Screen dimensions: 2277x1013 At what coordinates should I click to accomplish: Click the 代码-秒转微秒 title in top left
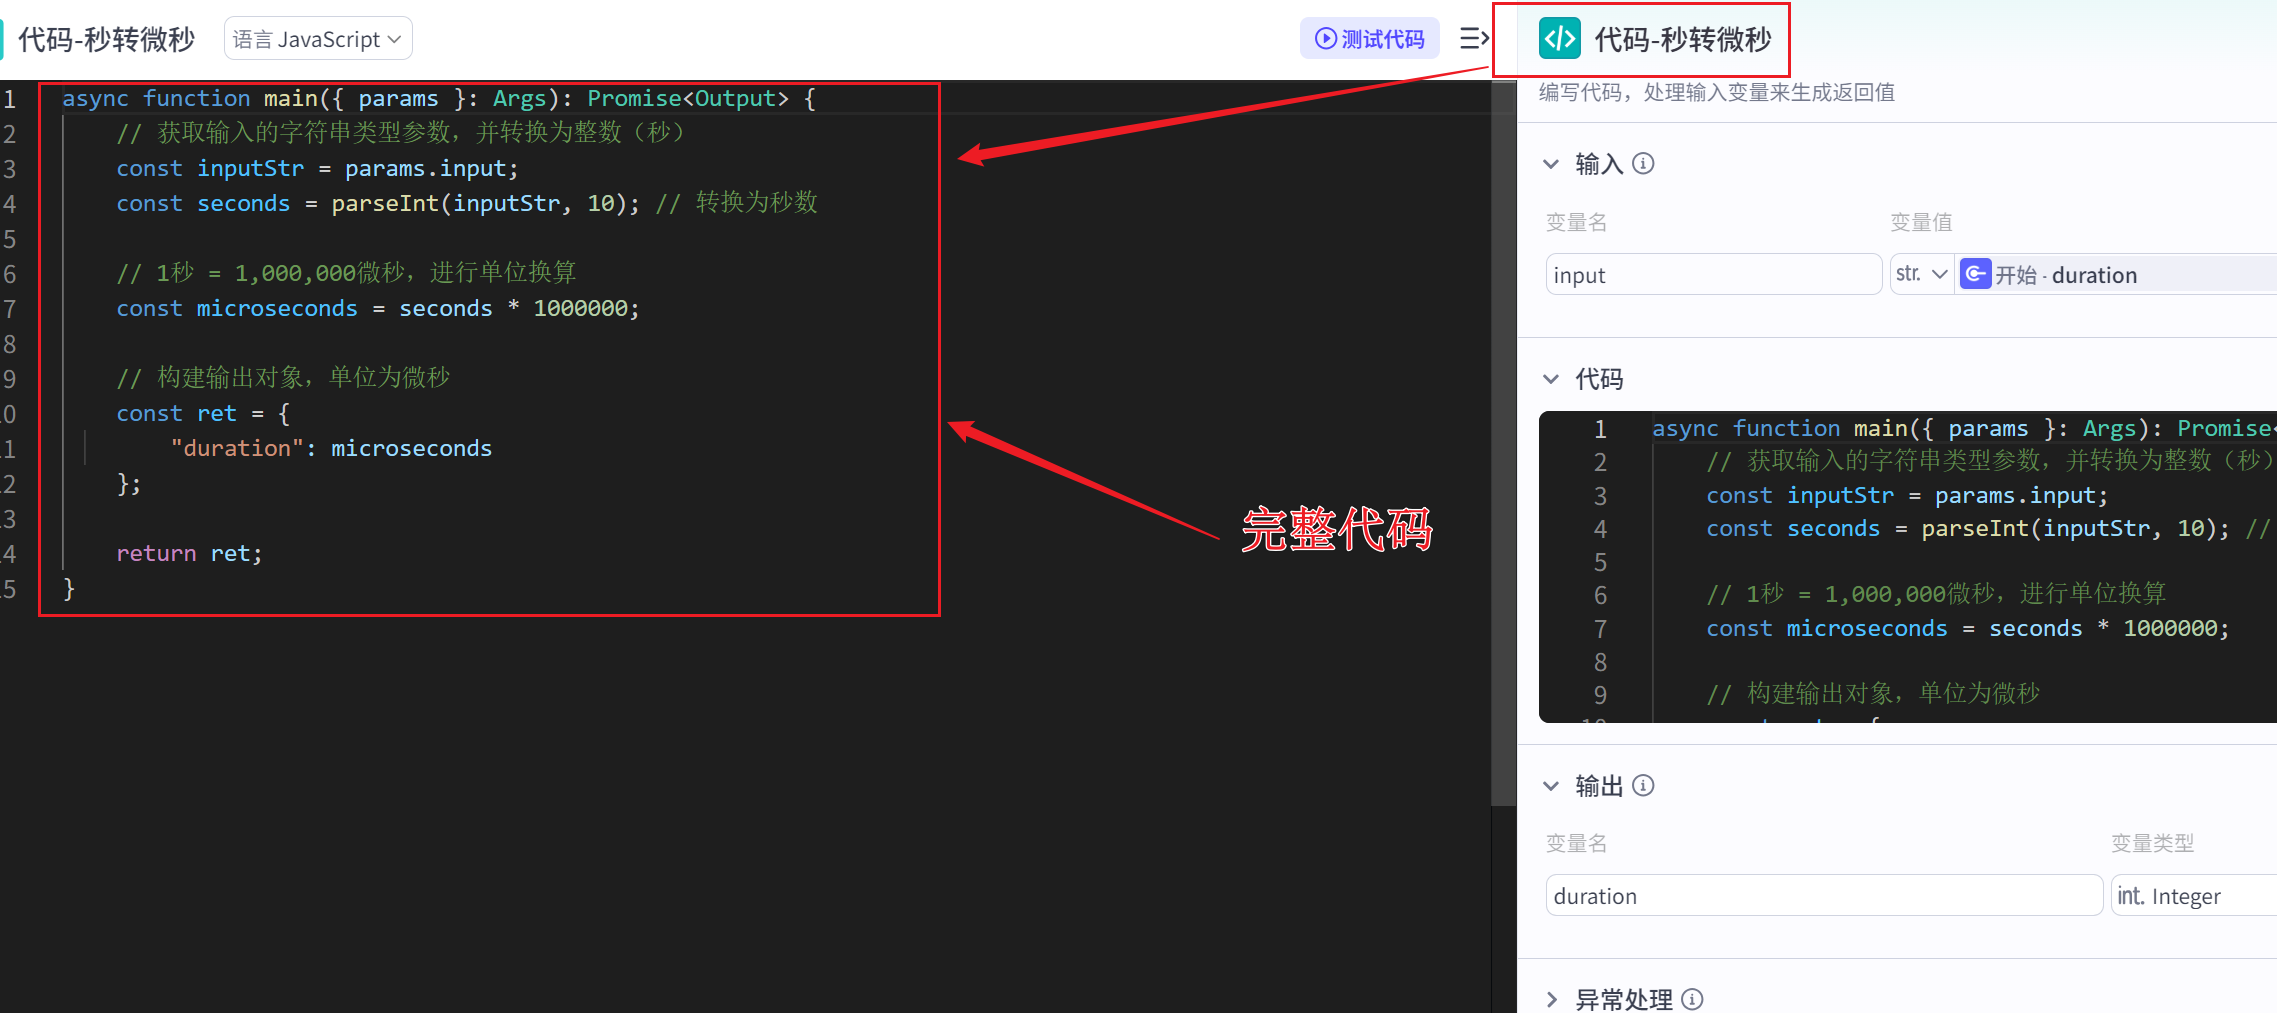point(107,38)
